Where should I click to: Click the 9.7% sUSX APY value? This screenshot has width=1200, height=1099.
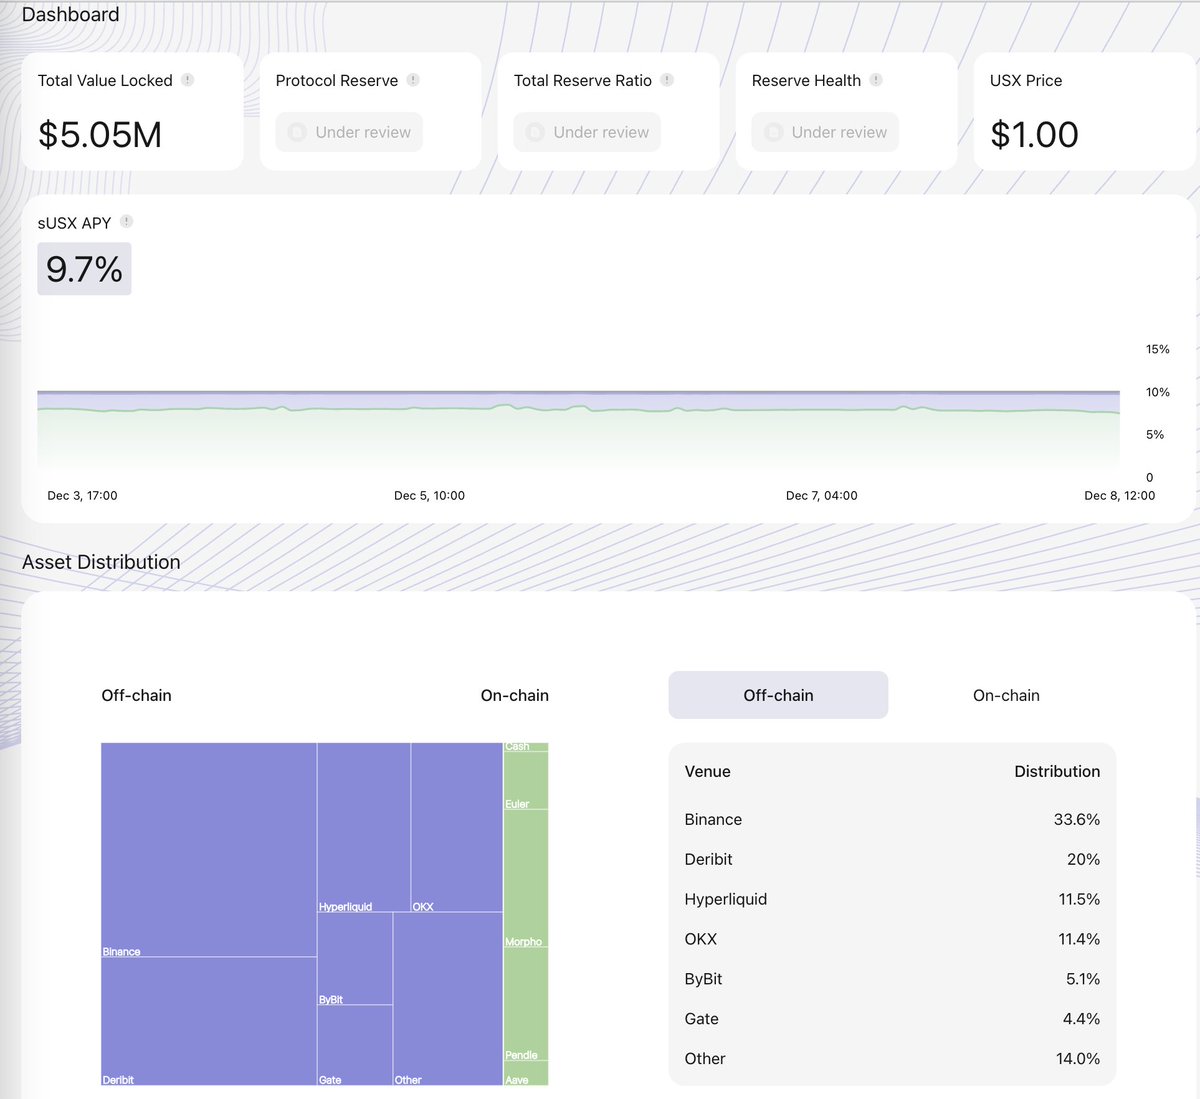point(84,269)
